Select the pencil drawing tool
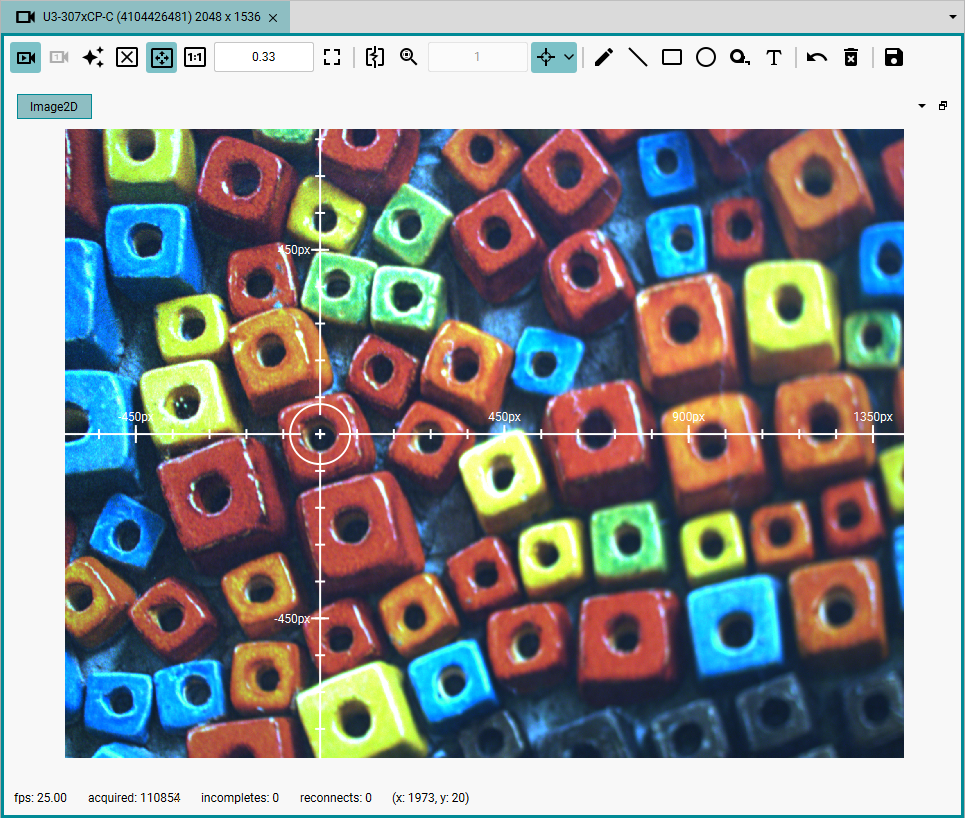The height and width of the screenshot is (818, 965). tap(604, 58)
